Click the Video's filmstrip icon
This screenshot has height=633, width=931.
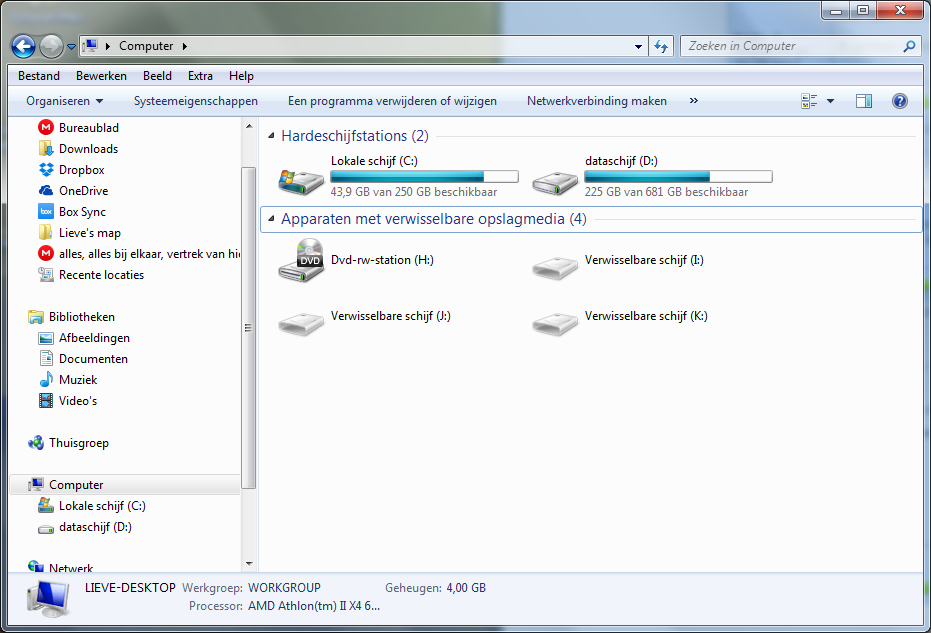pyautogui.click(x=46, y=401)
